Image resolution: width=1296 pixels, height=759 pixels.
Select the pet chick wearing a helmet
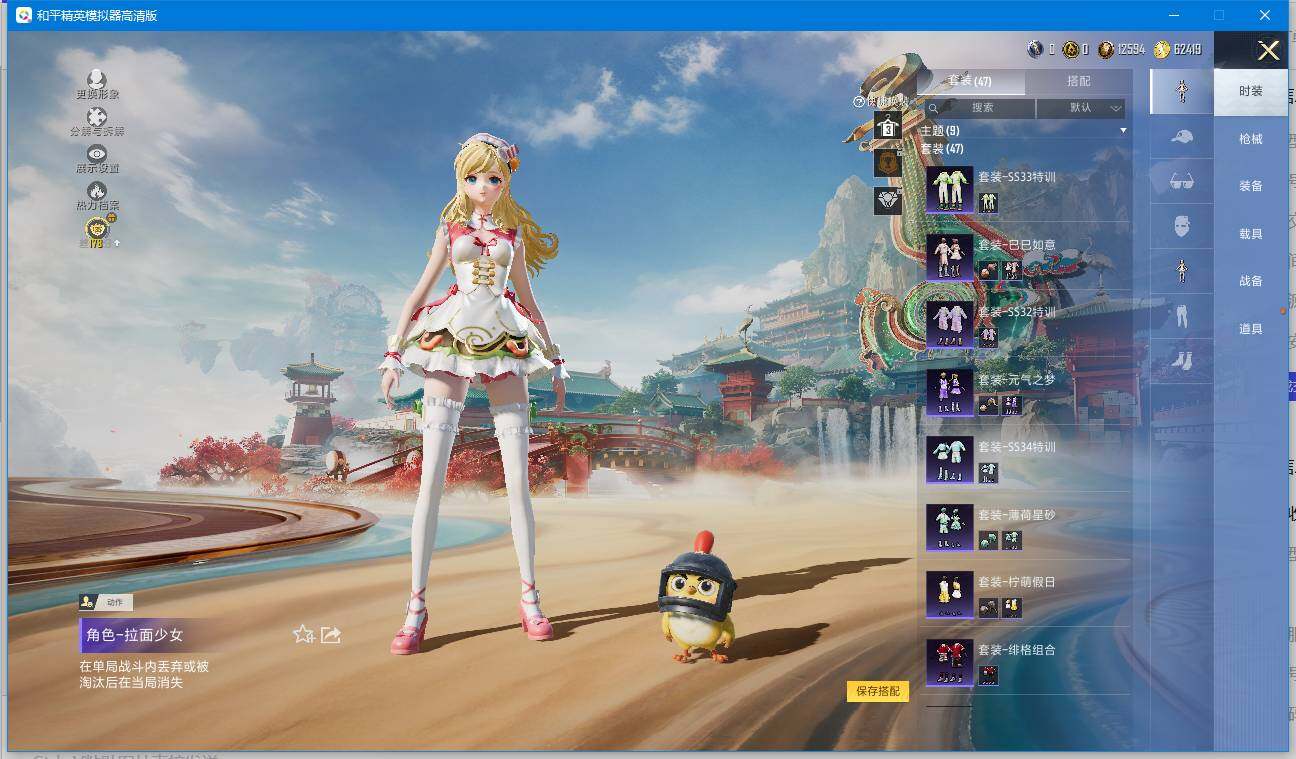(x=696, y=597)
